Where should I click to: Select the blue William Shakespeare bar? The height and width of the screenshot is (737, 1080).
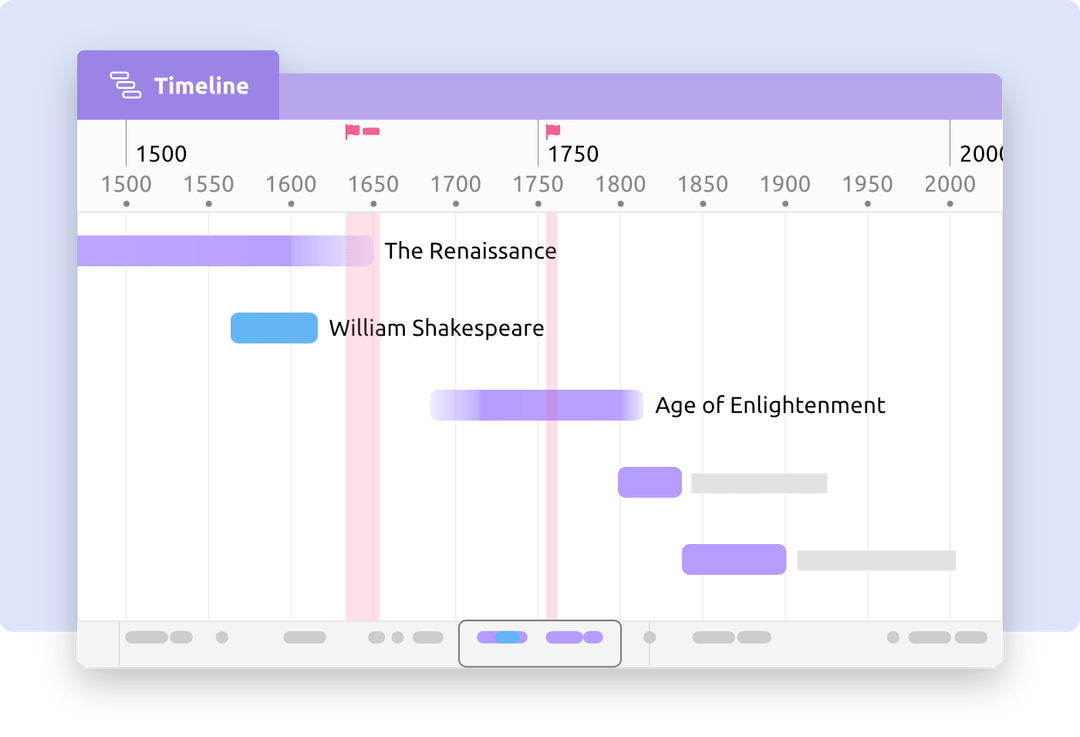tap(274, 328)
